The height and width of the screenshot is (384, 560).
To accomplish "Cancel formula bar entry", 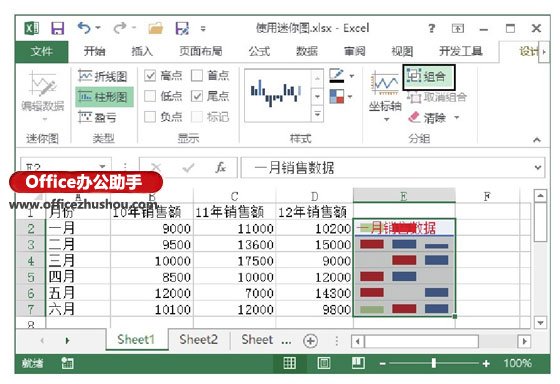I will (x=156, y=167).
